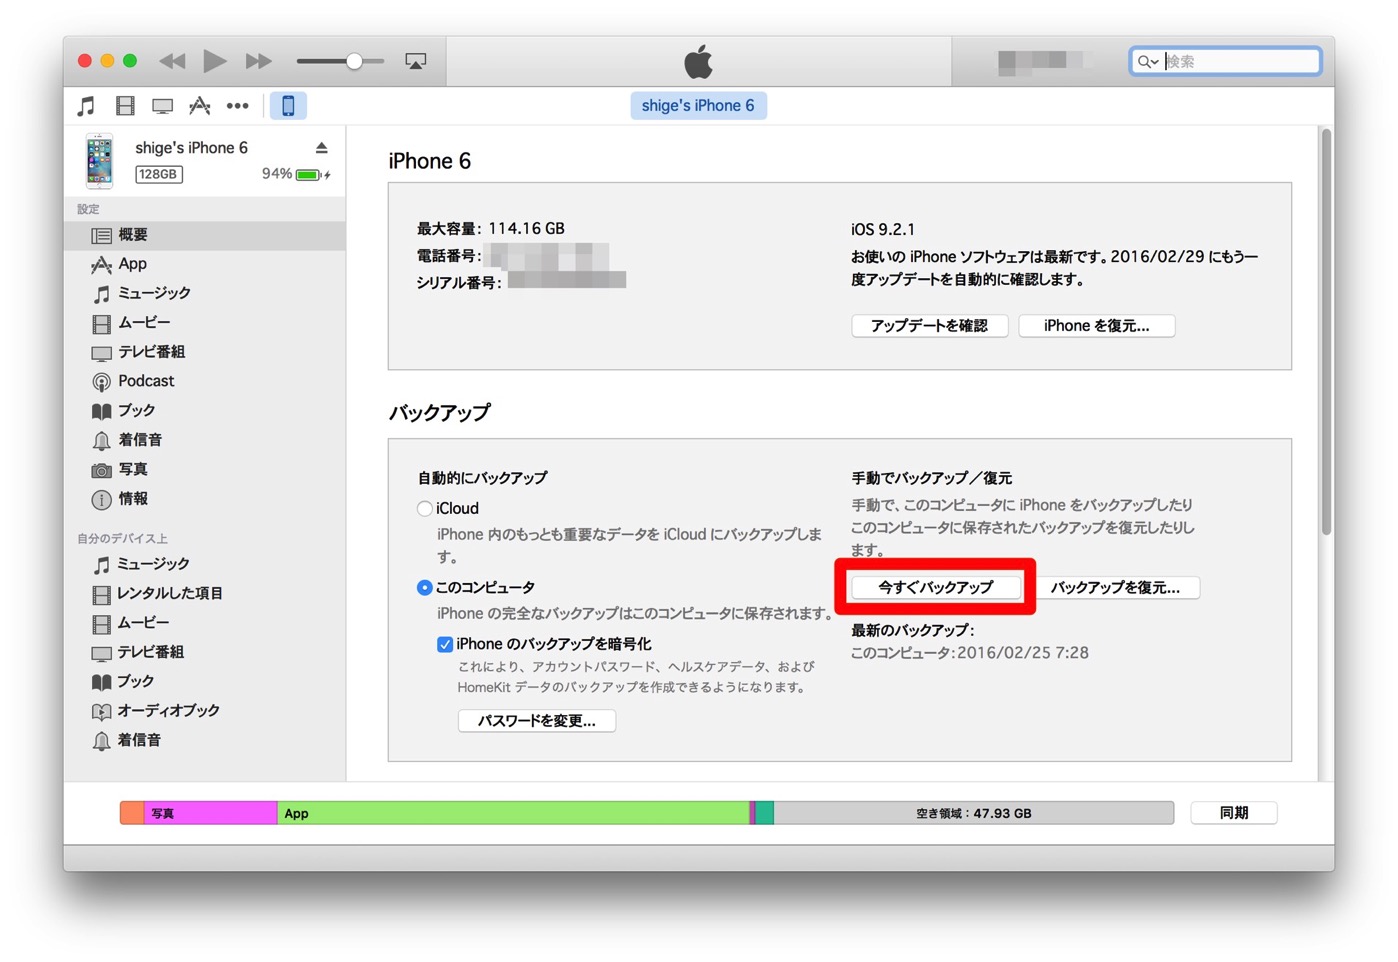Viewport: 1398px width, 962px height.
Task: Open 写真 in the sidebar
Action: coord(205,469)
